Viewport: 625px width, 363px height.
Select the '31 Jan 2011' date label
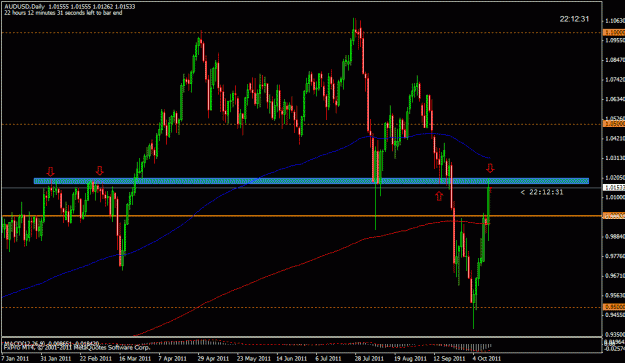coord(55,358)
